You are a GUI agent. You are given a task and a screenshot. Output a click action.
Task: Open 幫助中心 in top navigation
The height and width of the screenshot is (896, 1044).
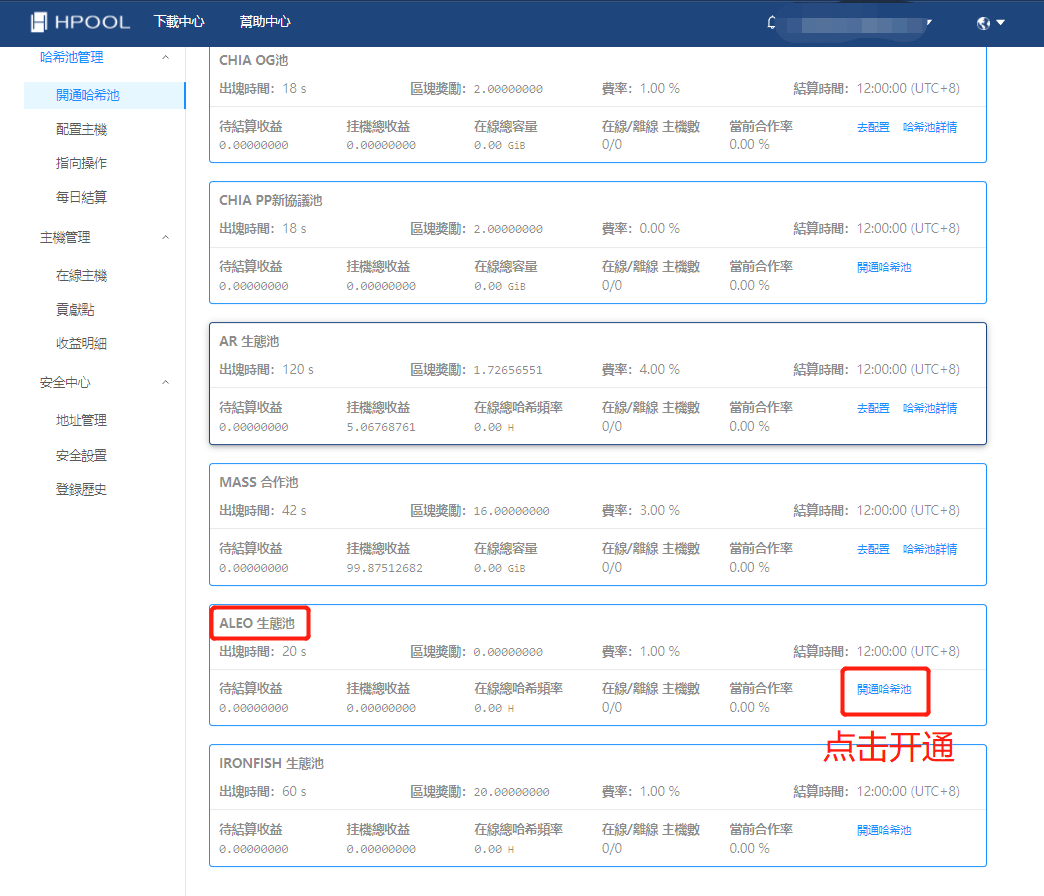click(265, 22)
